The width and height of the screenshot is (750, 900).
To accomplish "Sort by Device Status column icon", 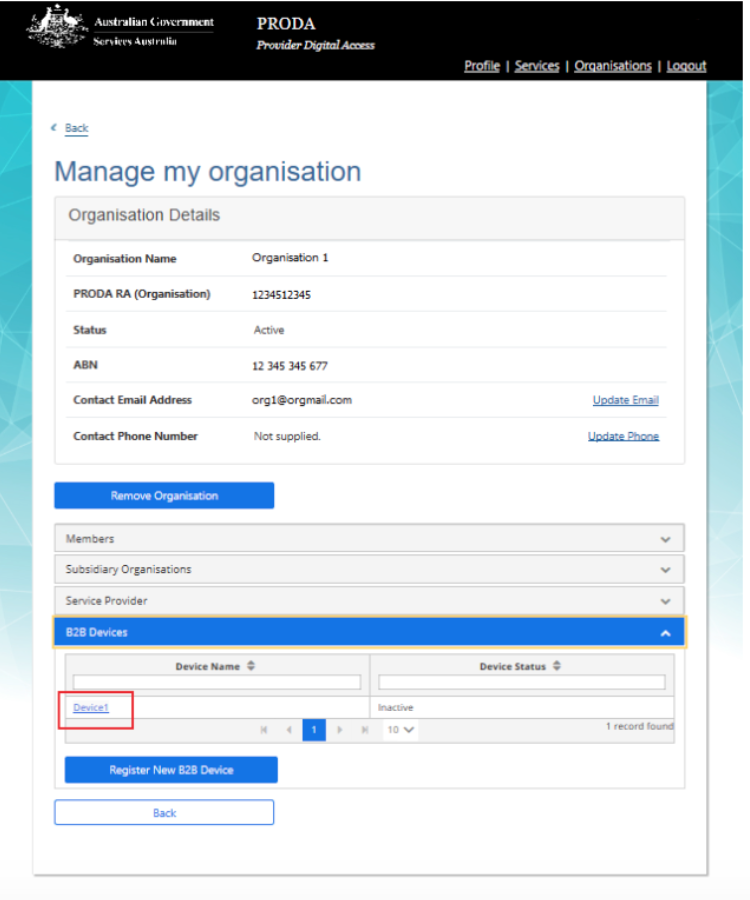I will click(557, 666).
